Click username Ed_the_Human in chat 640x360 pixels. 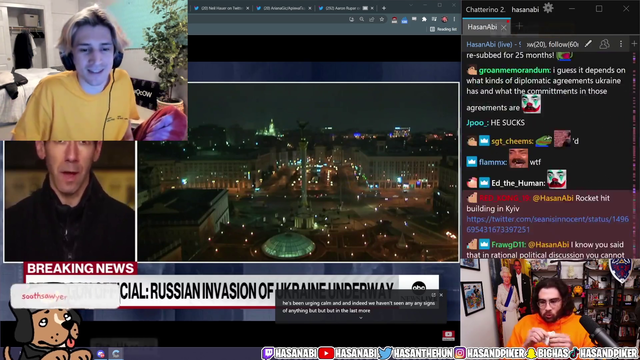coord(518,183)
